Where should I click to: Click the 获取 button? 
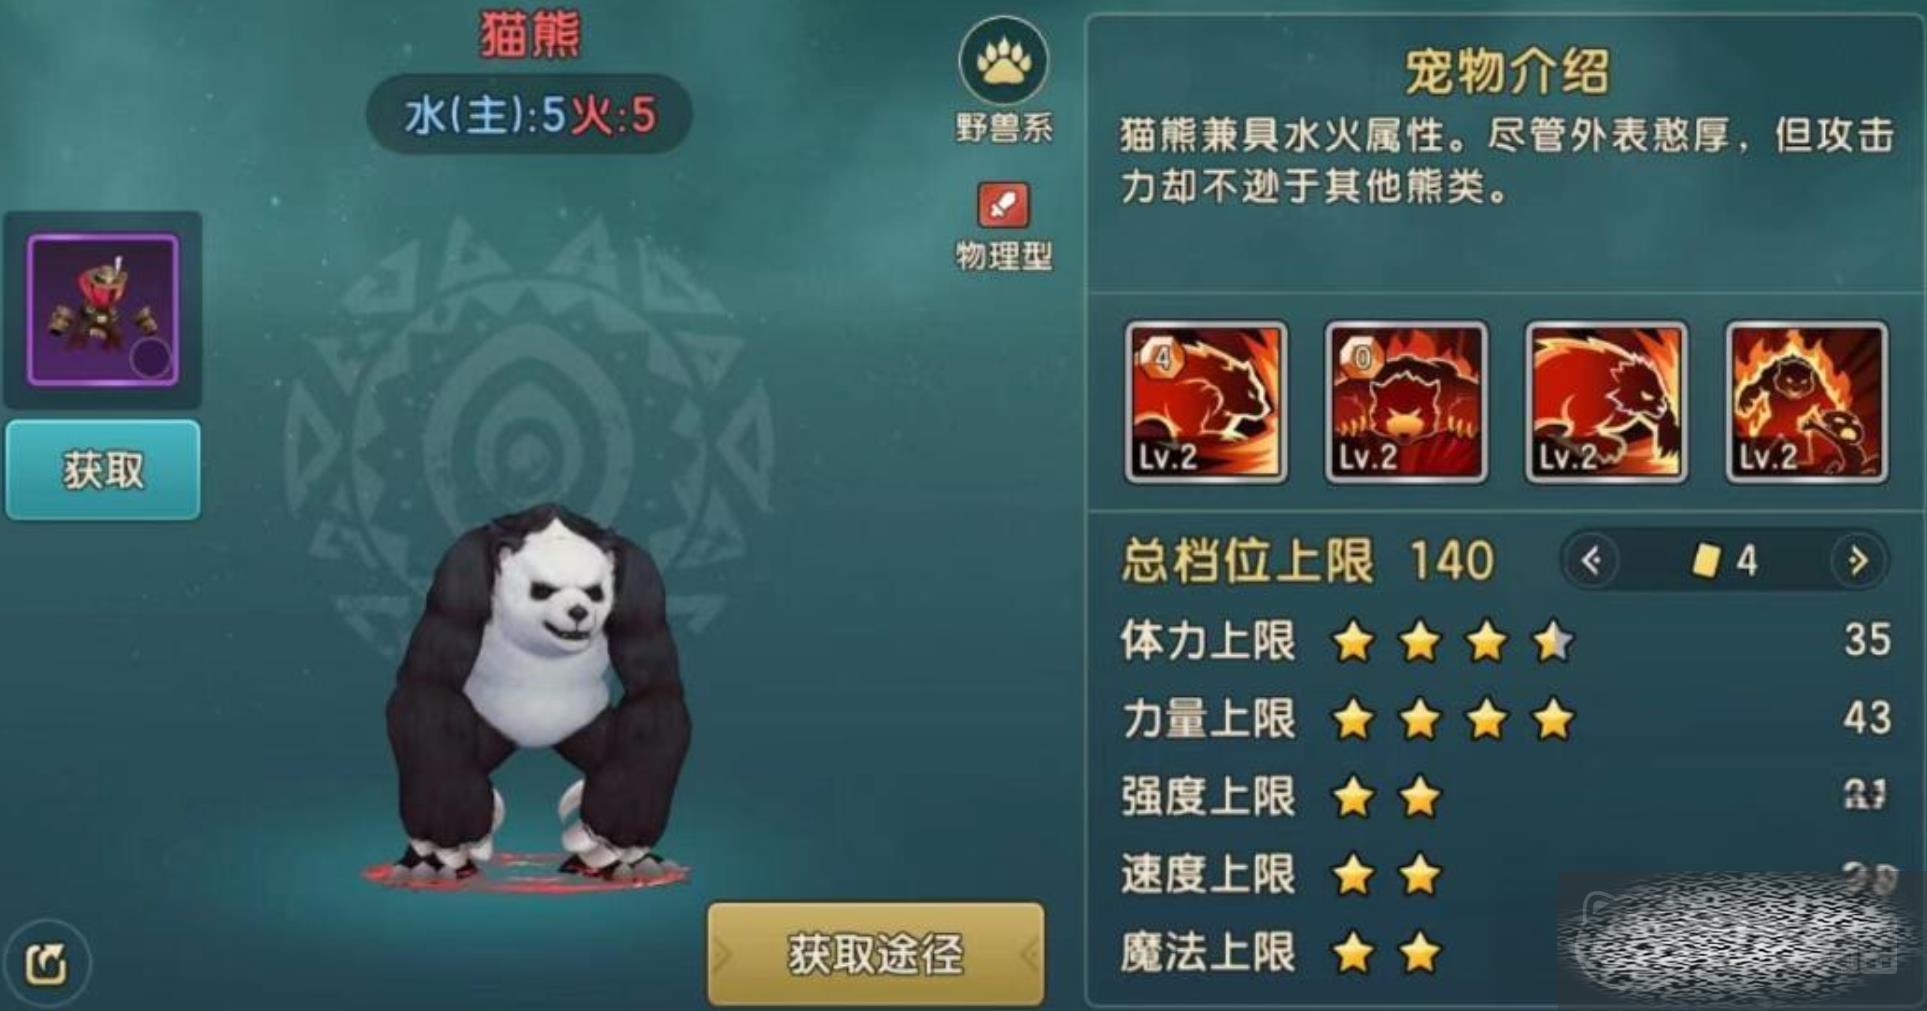[103, 470]
